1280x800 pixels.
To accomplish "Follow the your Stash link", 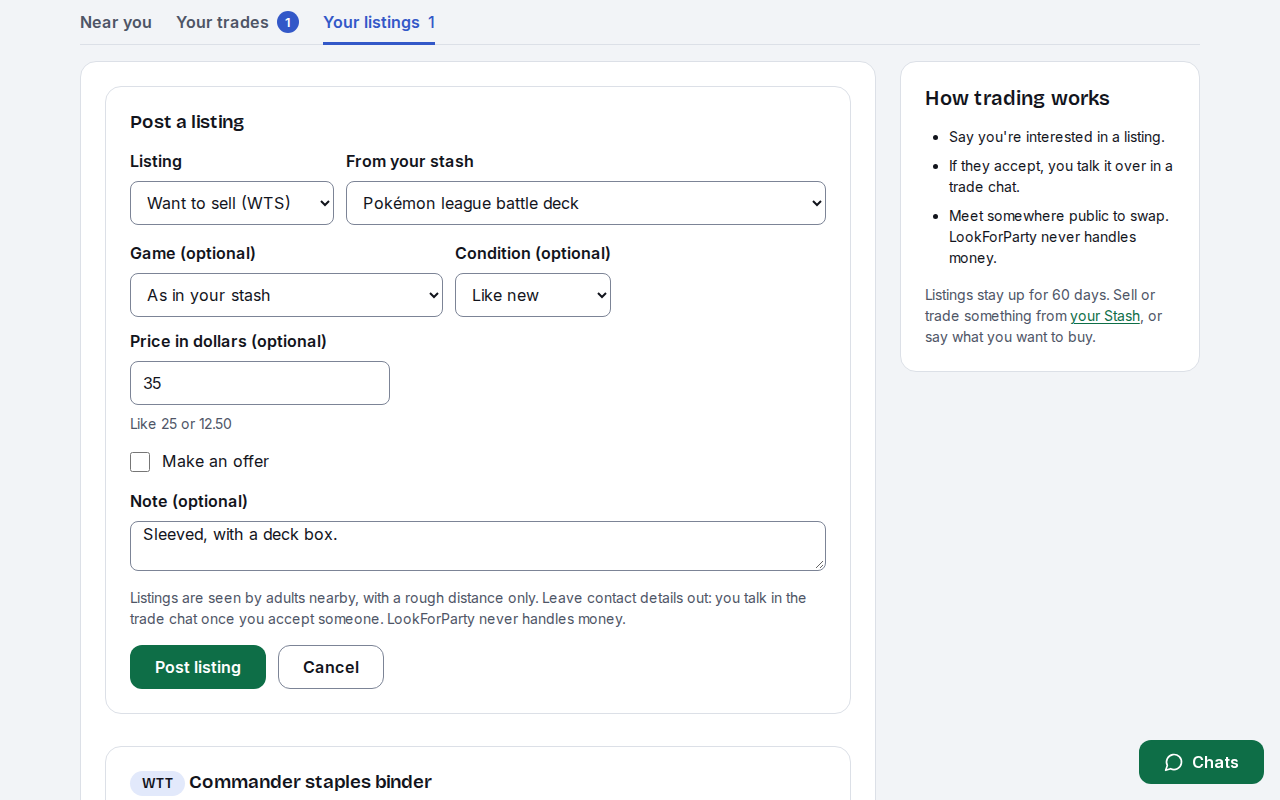I will click(1105, 316).
